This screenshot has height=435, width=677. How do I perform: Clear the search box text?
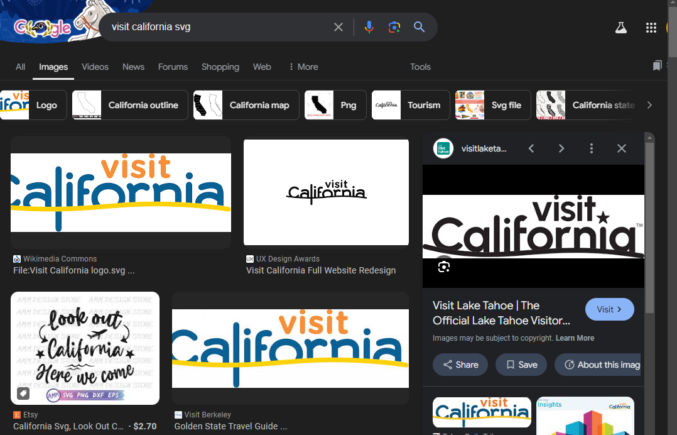(x=338, y=27)
